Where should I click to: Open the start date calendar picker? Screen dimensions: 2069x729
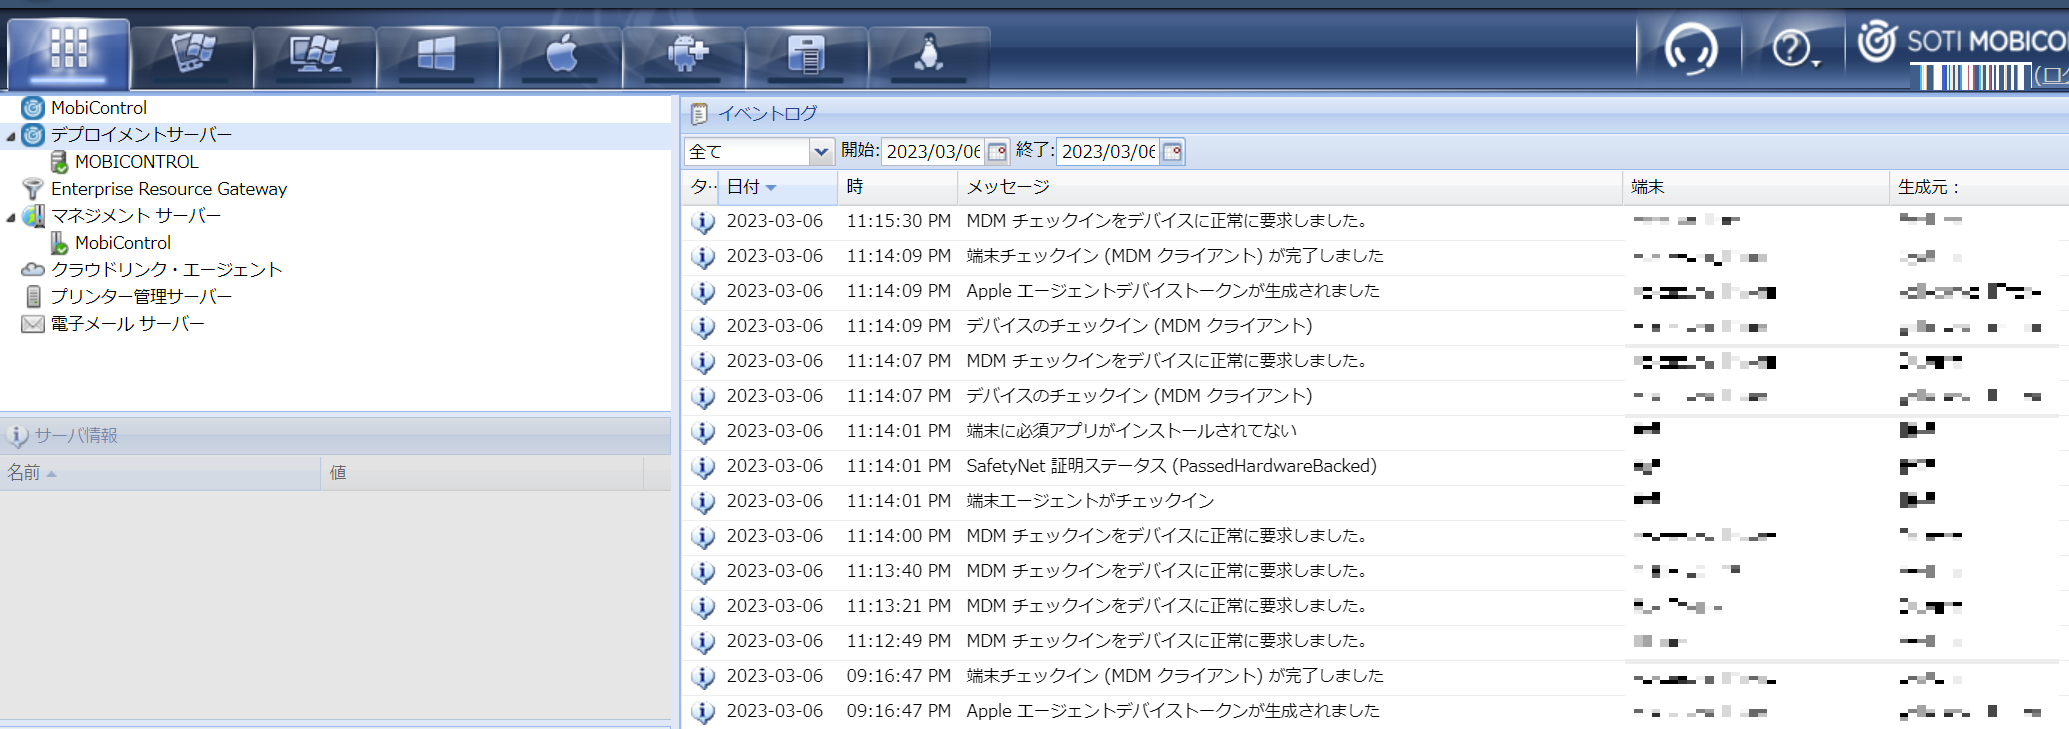point(997,151)
